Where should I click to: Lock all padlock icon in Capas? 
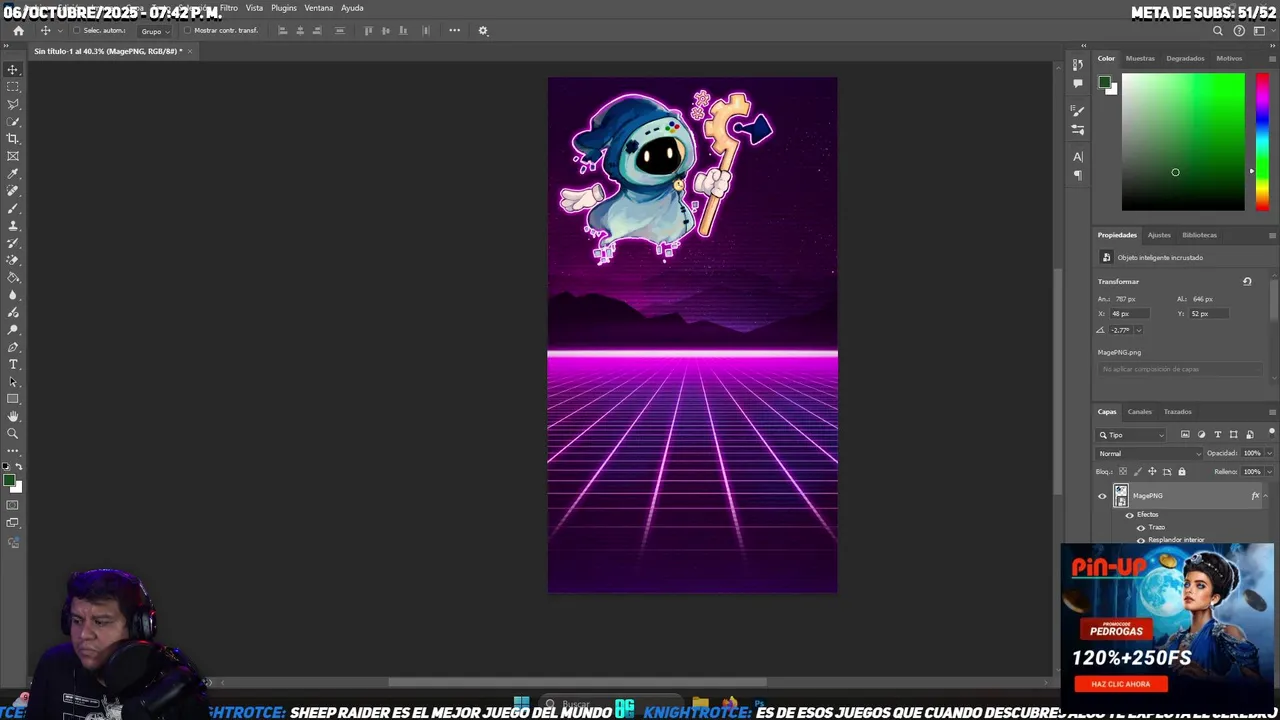click(x=1181, y=472)
